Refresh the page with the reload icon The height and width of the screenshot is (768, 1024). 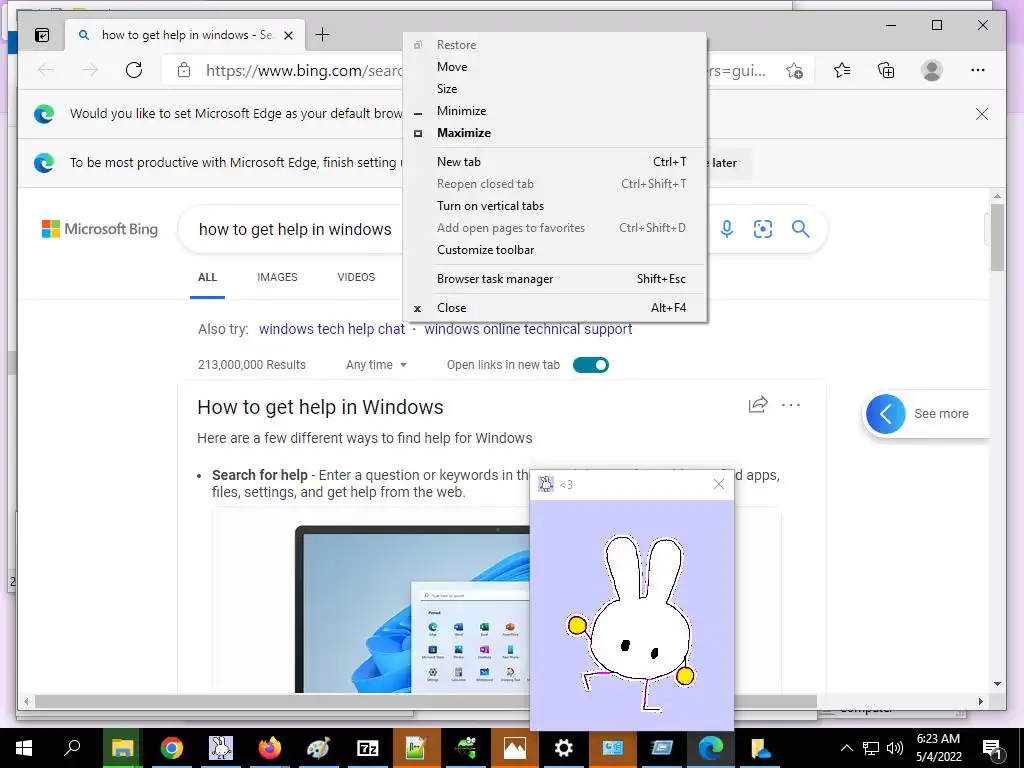click(134, 70)
